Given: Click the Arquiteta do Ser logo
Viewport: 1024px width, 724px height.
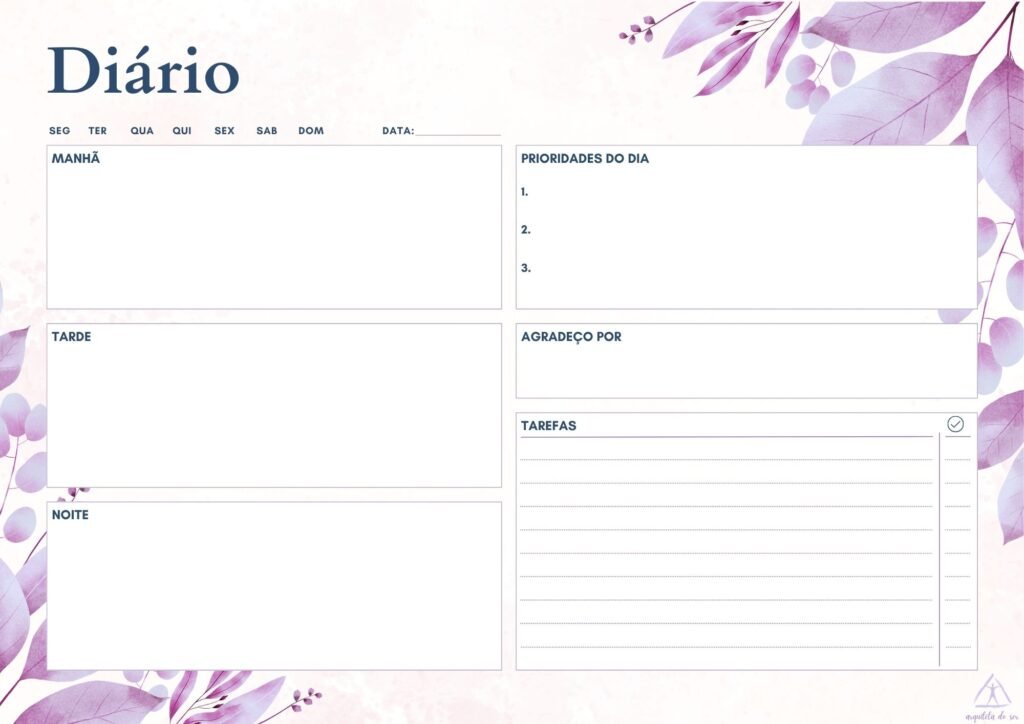Looking at the screenshot, I should click(990, 694).
